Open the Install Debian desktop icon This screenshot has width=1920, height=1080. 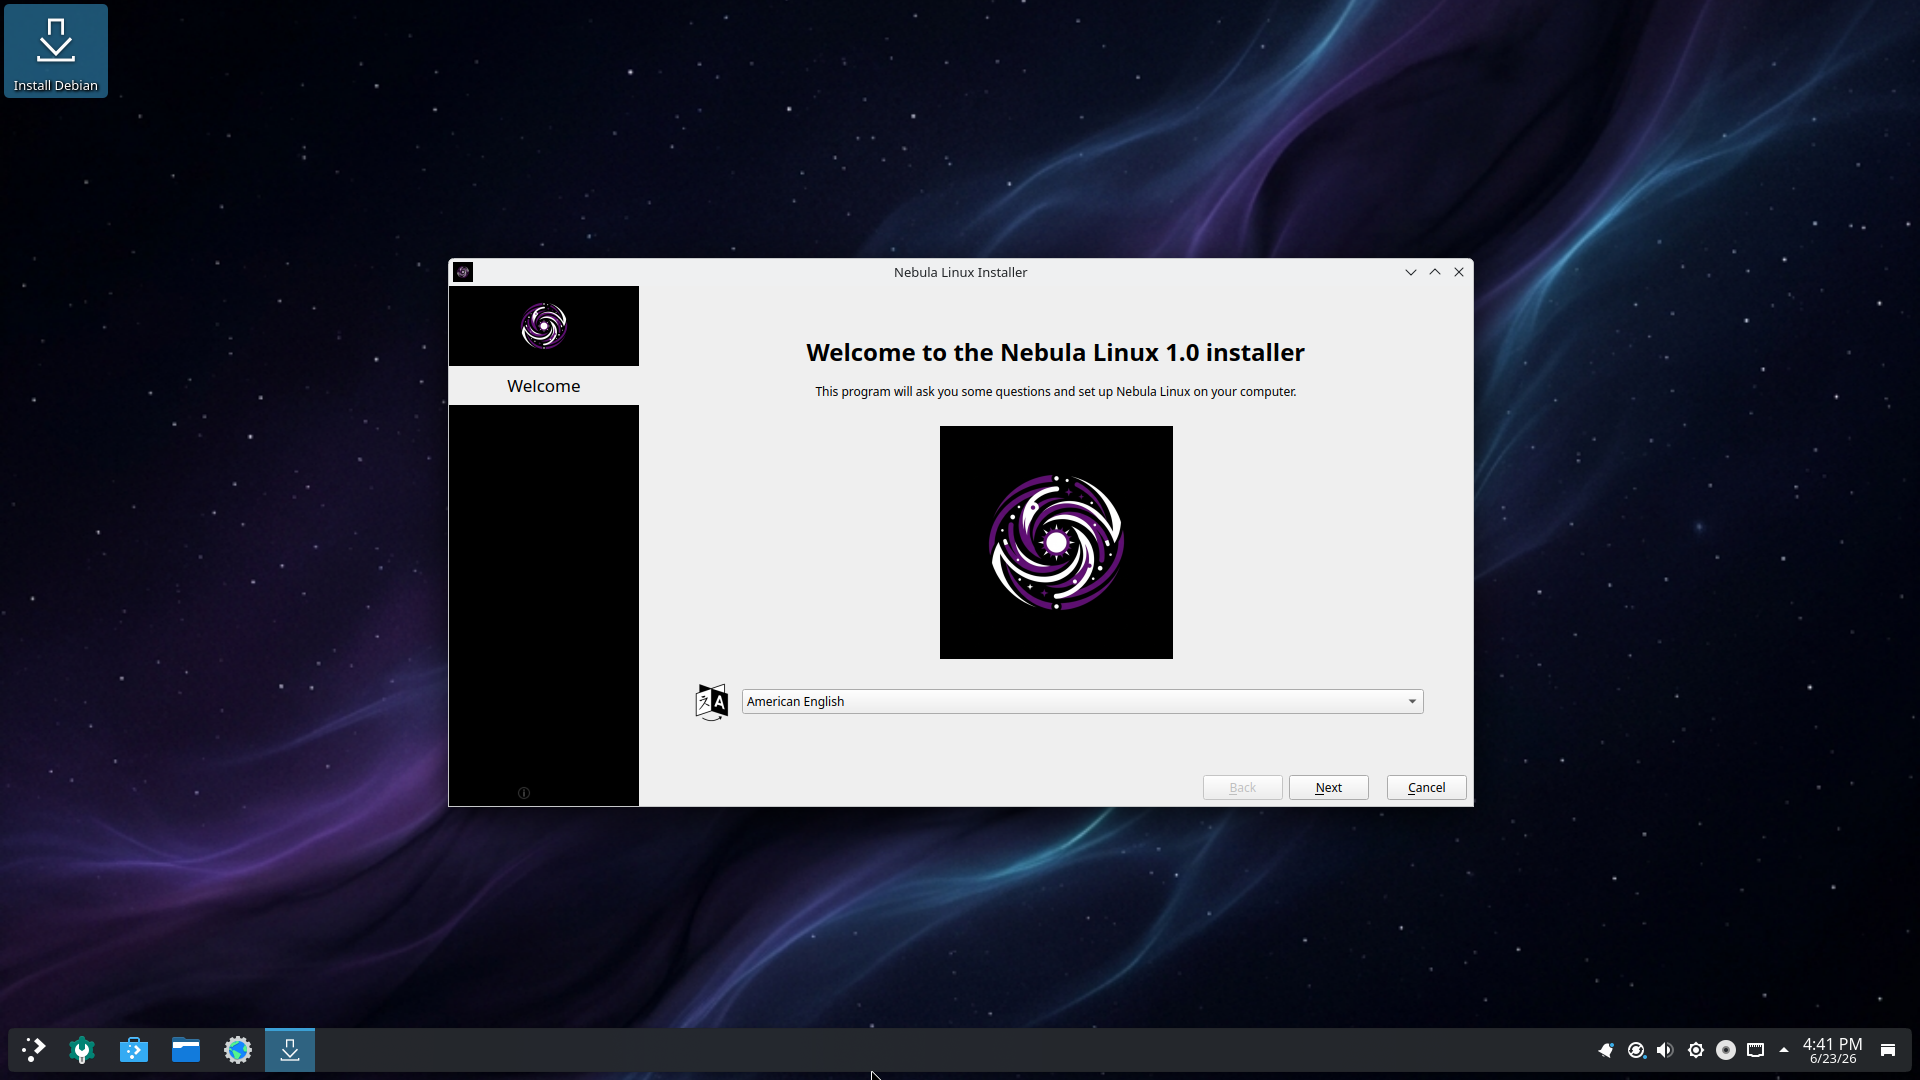pos(56,51)
